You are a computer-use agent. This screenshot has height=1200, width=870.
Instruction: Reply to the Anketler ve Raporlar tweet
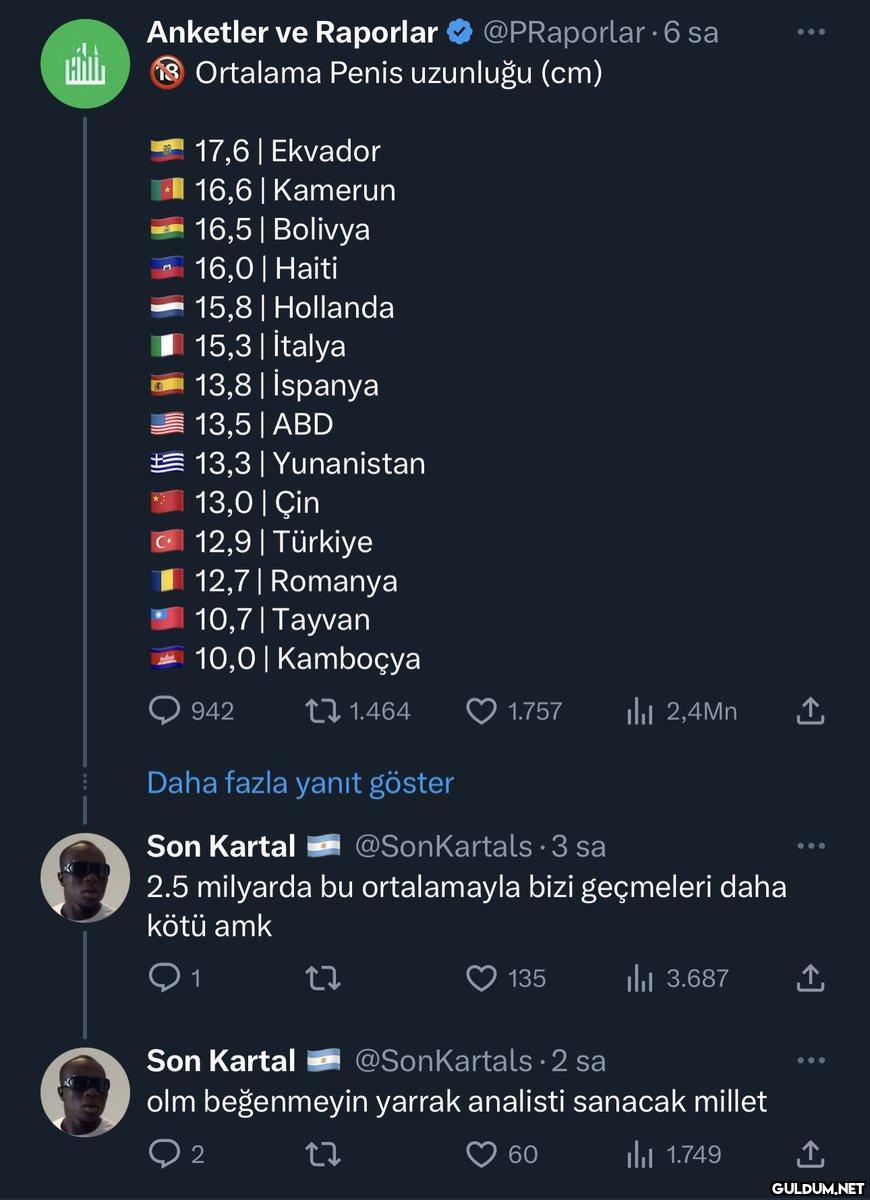163,711
